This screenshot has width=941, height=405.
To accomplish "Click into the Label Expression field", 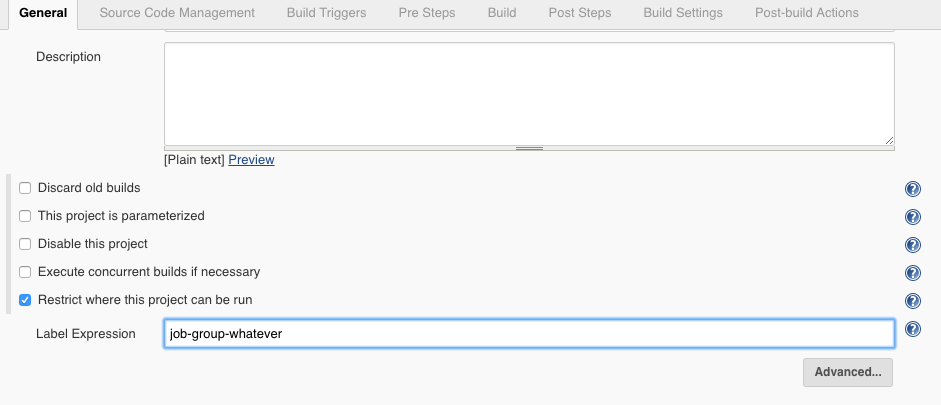I will (528, 333).
